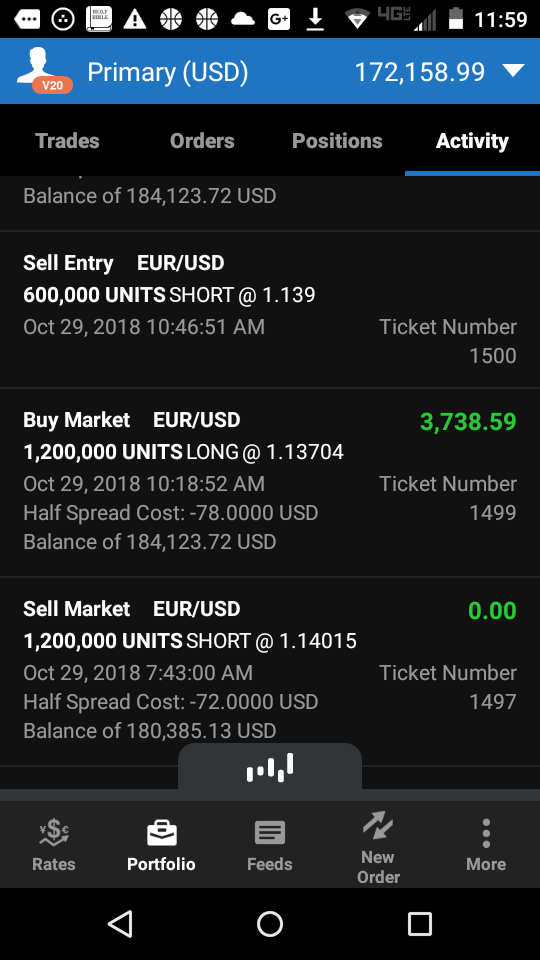Screen dimensions: 540x960
Task: Open Sell Market ticket 1497 entry
Action: [270, 671]
